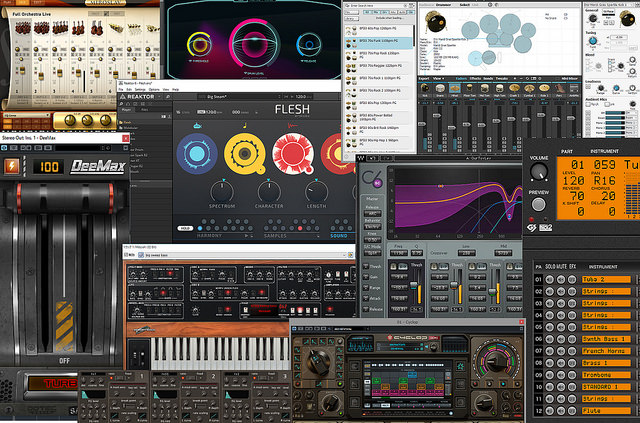Image resolution: width=640 pixels, height=423 pixels.
Task: Click the red-white circular engine in Flesh
Action: [293, 154]
